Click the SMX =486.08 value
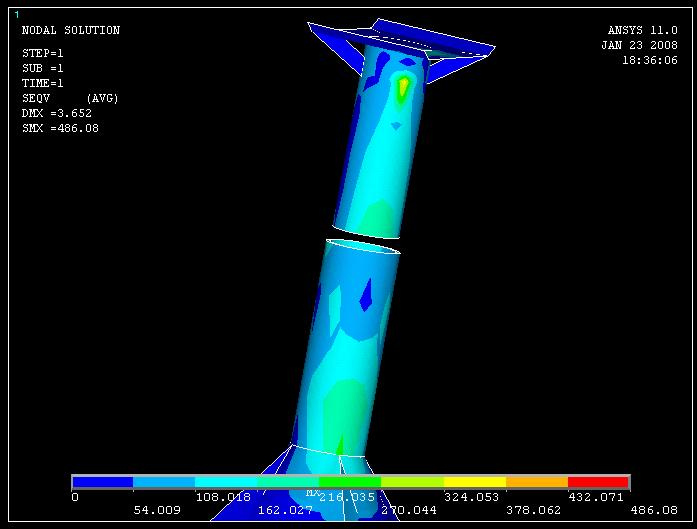The width and height of the screenshot is (697, 529). click(x=60, y=128)
